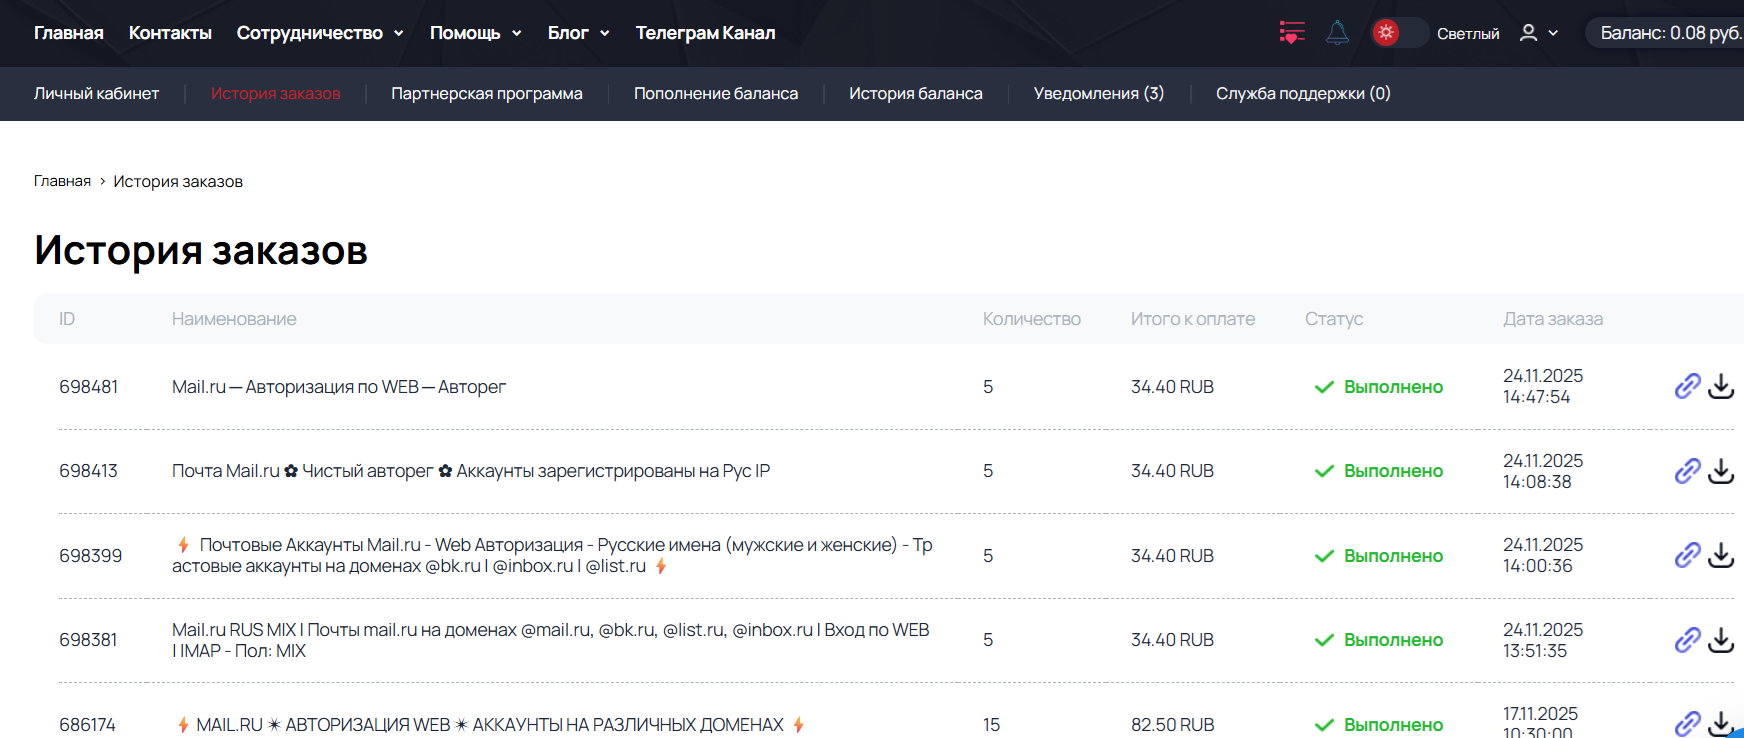Download order 686174 accounts
The width and height of the screenshot is (1744, 738).
(1721, 724)
